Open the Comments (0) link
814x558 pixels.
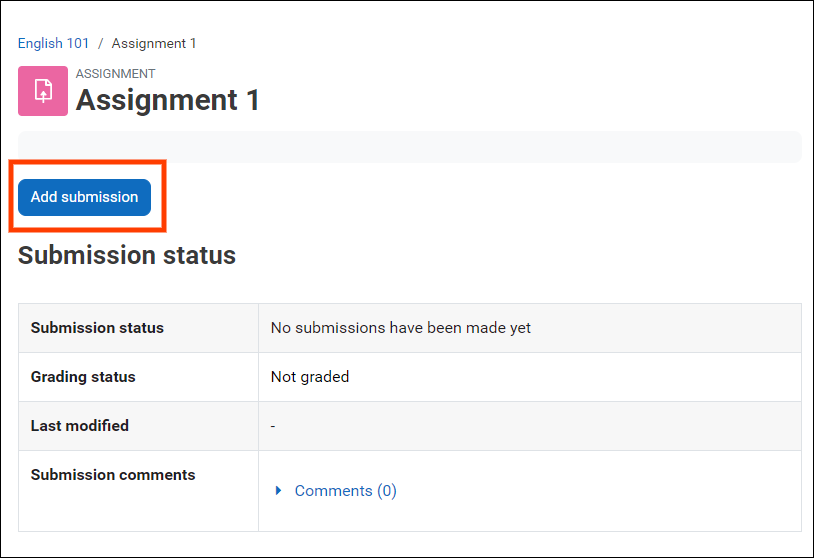coord(345,491)
